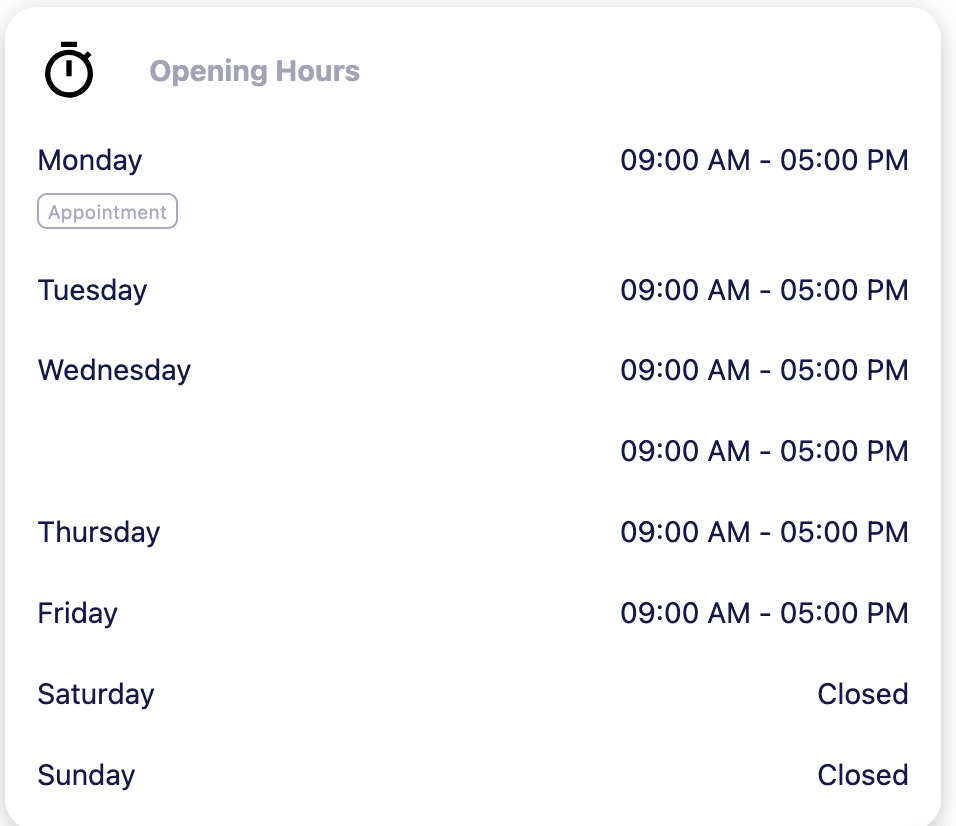Click the Closed status for Sunday
This screenshot has height=826, width=956.
click(x=862, y=775)
